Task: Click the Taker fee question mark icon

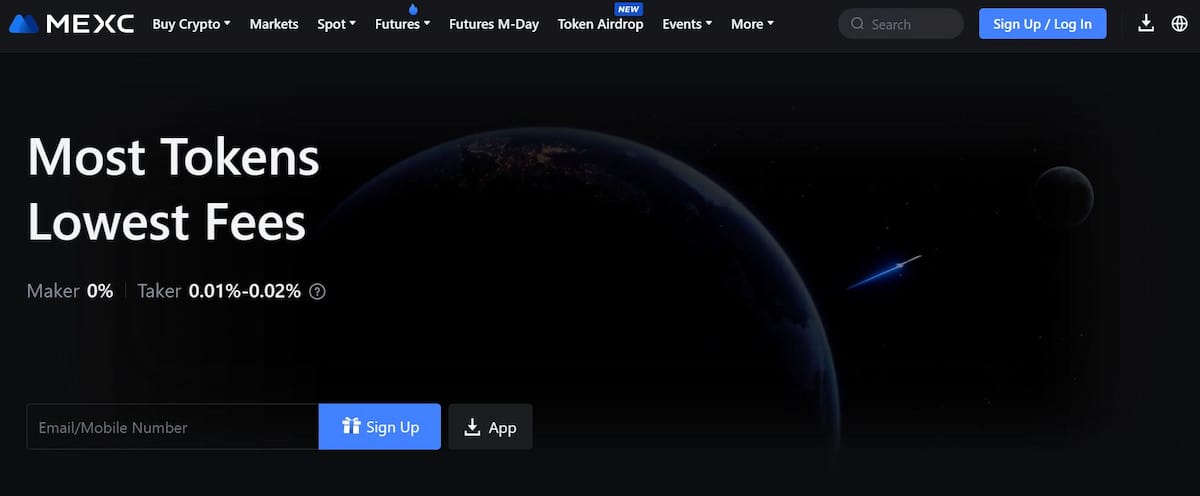Action: (317, 292)
